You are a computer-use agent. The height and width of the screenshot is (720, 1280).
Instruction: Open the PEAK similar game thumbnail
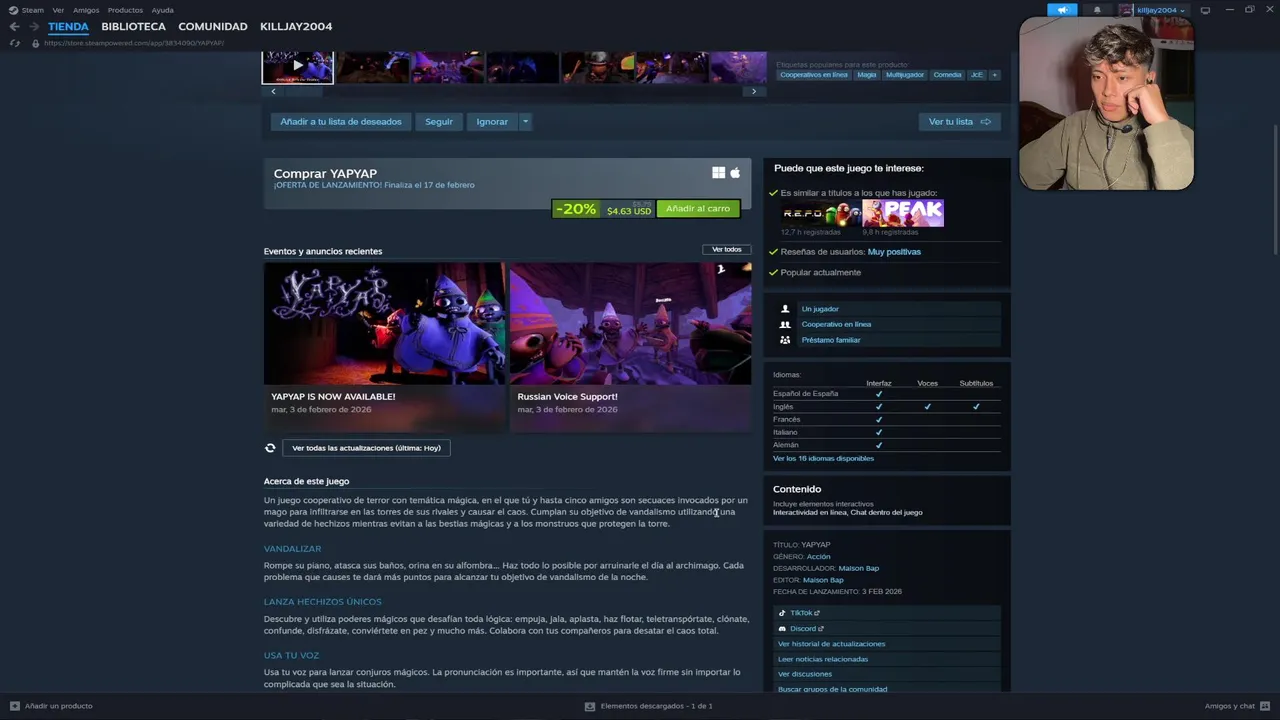coord(903,213)
